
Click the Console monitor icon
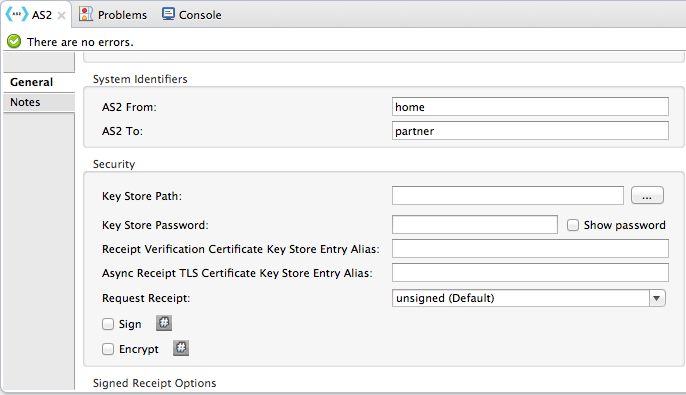coord(168,14)
